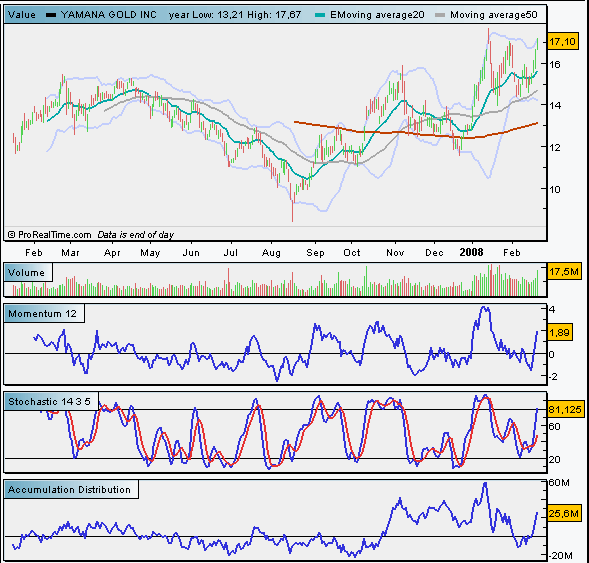Click the 14 price axis label
The height and width of the screenshot is (563, 589).
click(555, 106)
